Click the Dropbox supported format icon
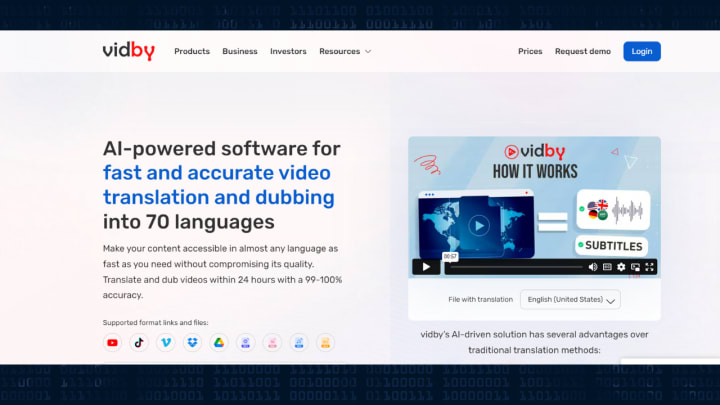 pyautogui.click(x=192, y=343)
